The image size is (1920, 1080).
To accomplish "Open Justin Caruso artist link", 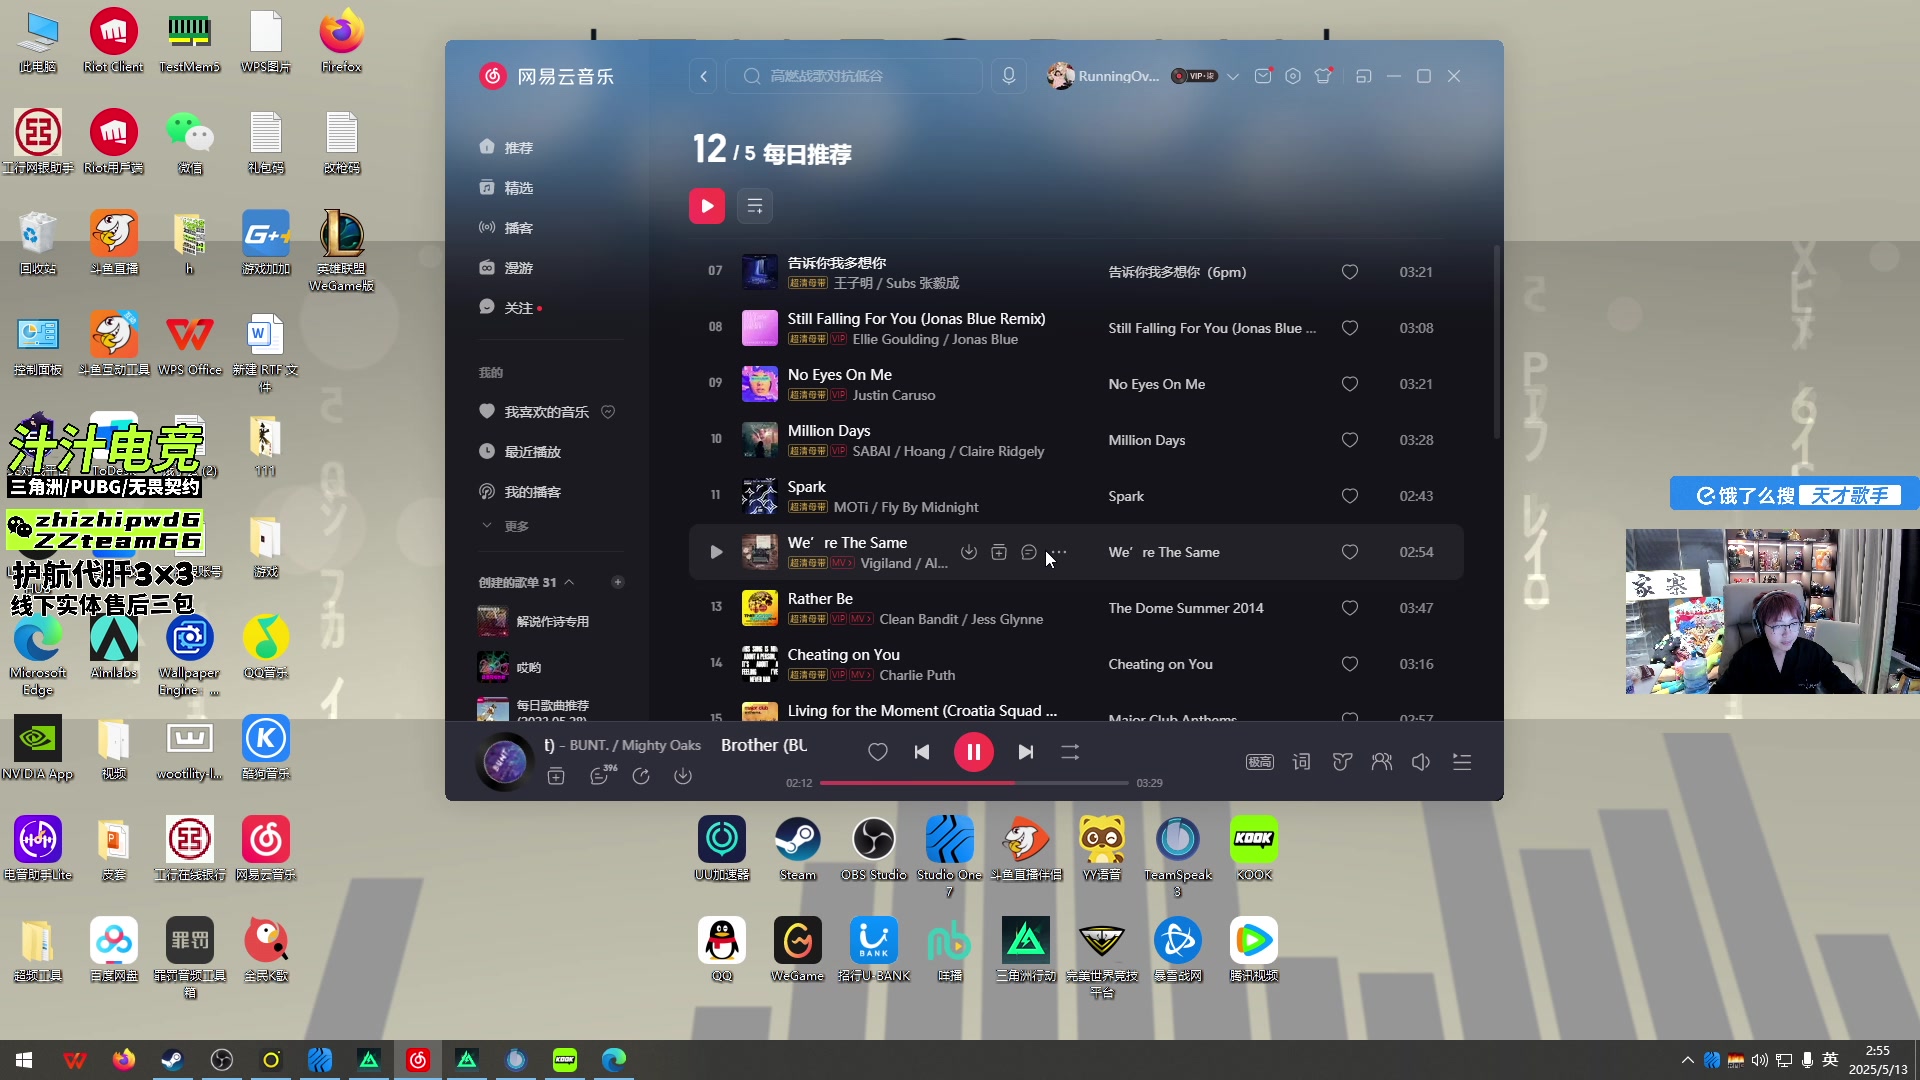I will (x=894, y=396).
